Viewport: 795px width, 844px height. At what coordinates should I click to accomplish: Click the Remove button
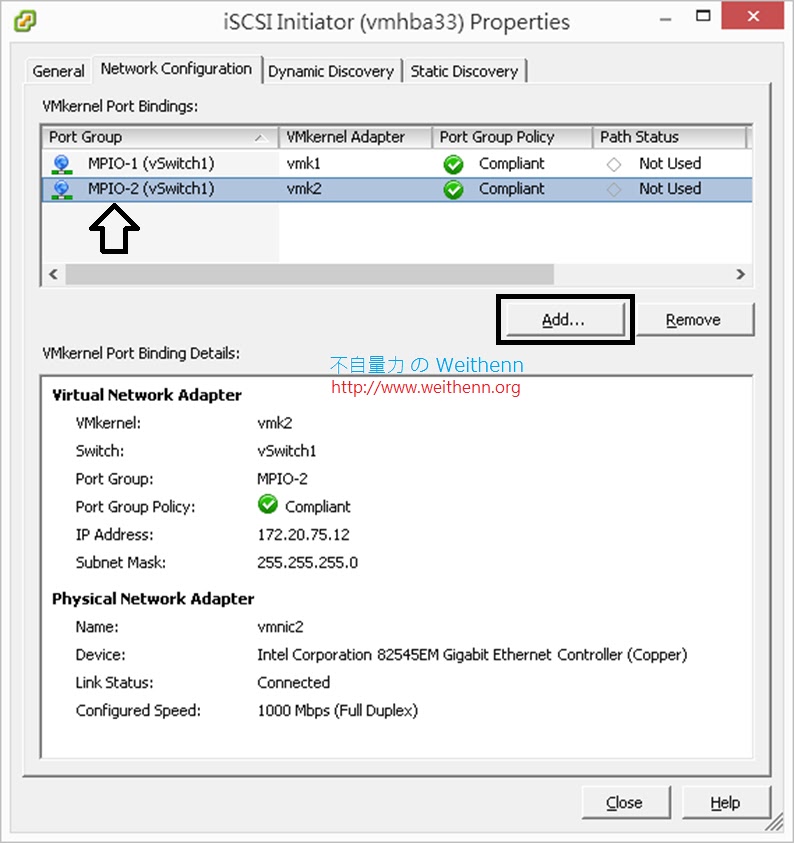point(694,320)
